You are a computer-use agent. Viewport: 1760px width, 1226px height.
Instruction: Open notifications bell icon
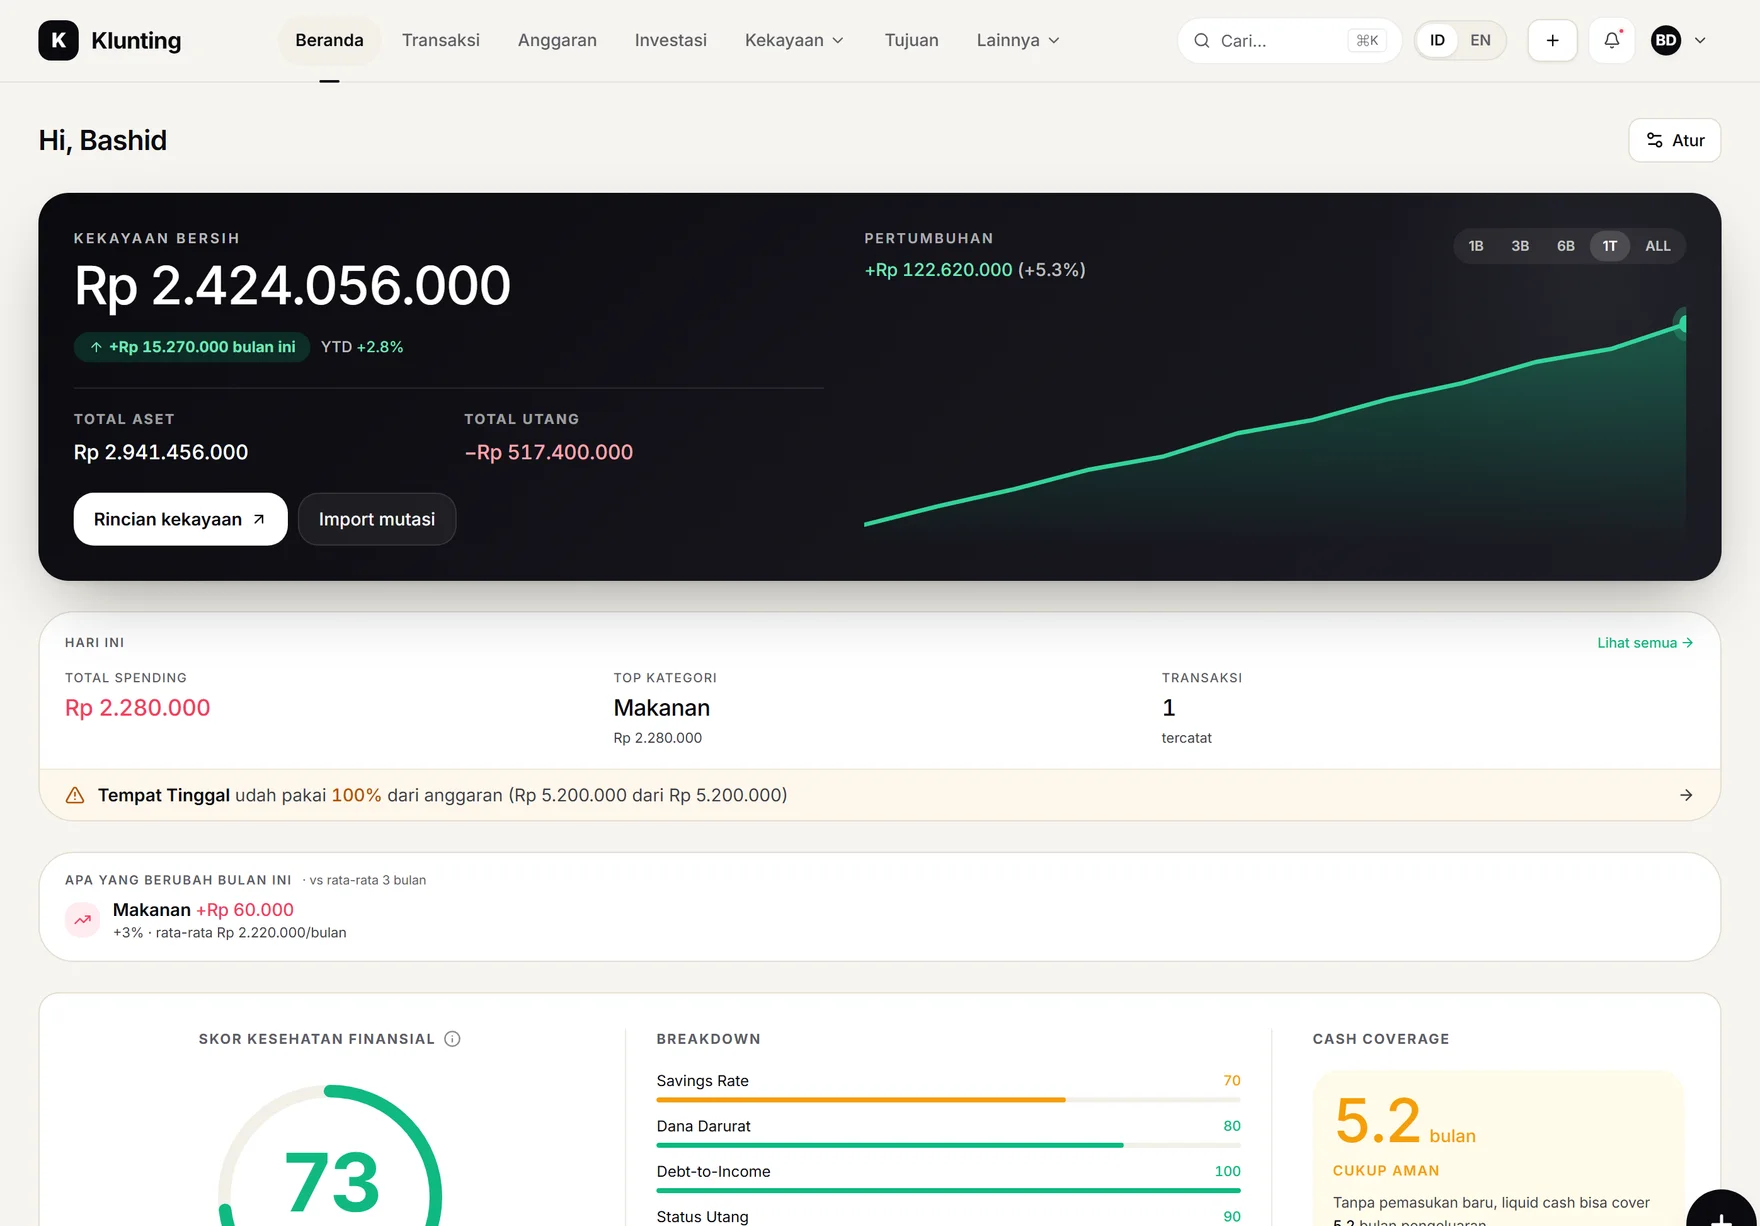(1611, 41)
